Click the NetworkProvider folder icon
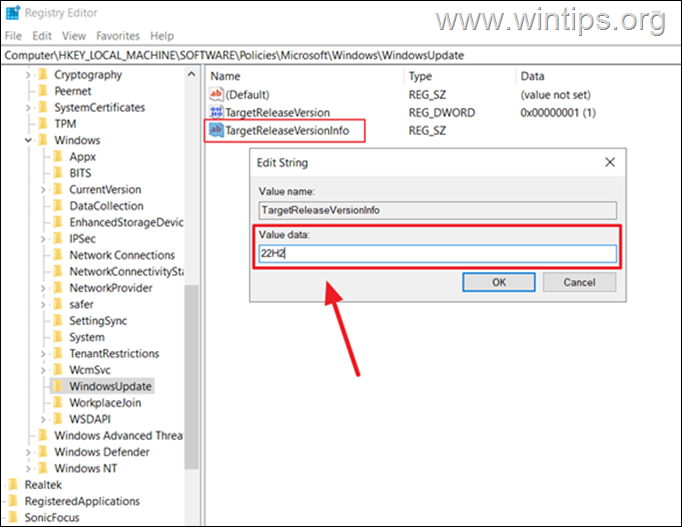 pyautogui.click(x=58, y=288)
